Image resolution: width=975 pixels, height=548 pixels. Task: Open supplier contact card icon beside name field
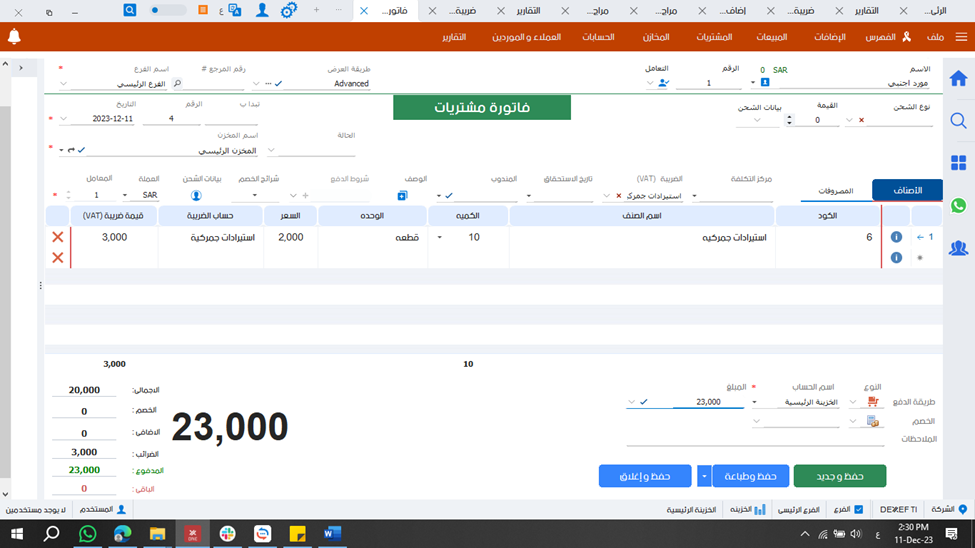(x=765, y=83)
